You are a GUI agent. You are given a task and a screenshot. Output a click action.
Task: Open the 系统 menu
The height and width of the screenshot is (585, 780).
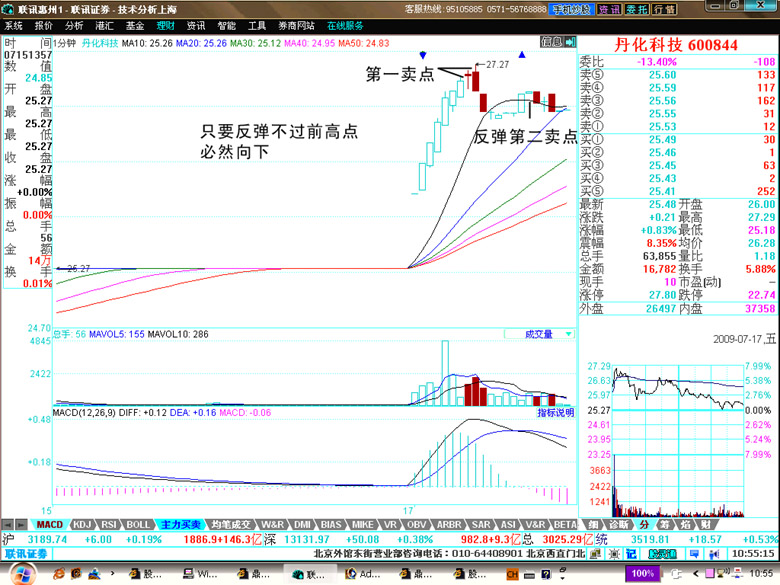click(x=13, y=26)
